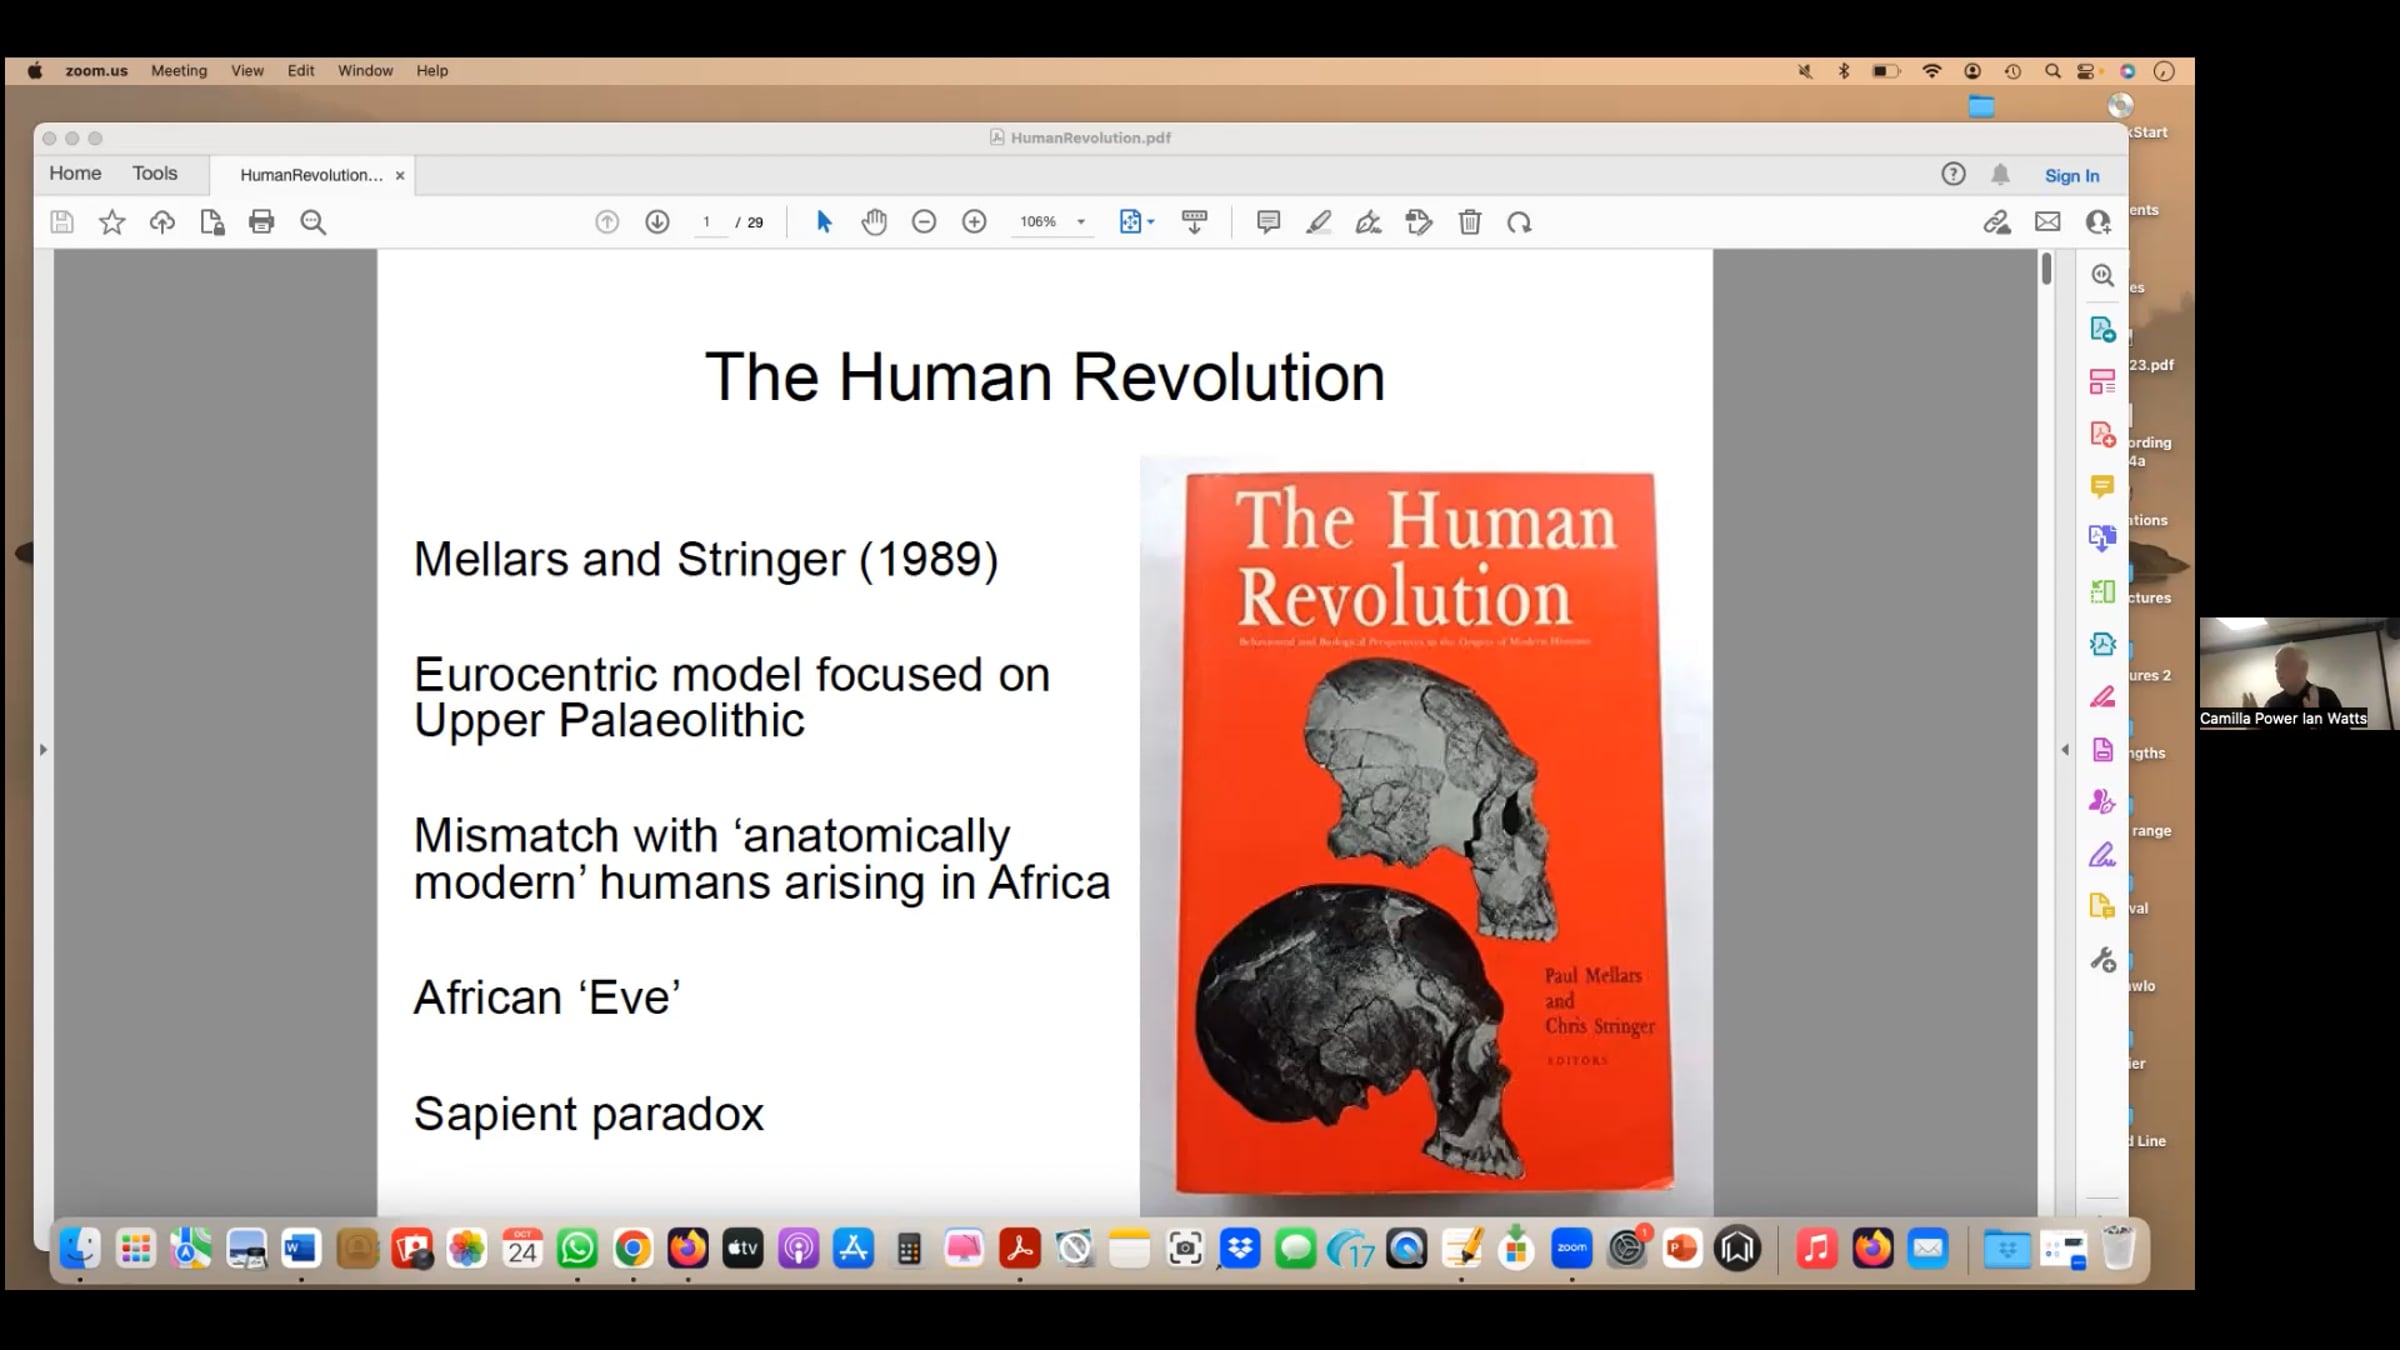Open Spotlight search in menu bar
2400x1350 pixels.
click(x=2052, y=71)
